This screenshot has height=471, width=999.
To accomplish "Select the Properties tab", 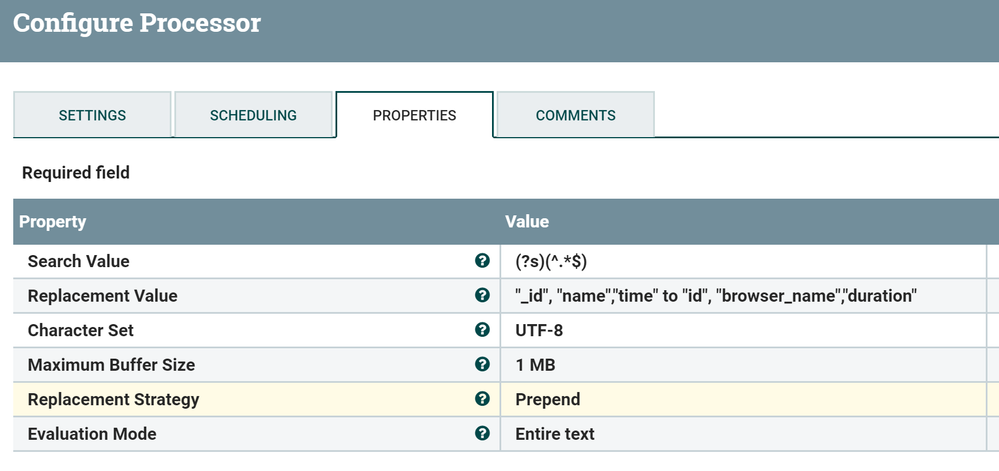I will pyautogui.click(x=414, y=115).
